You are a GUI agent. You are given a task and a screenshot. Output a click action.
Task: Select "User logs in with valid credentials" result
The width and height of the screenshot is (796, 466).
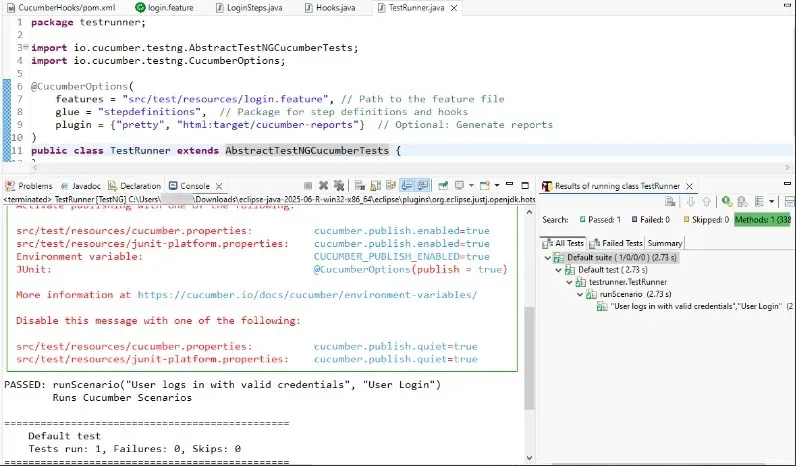tap(694, 307)
